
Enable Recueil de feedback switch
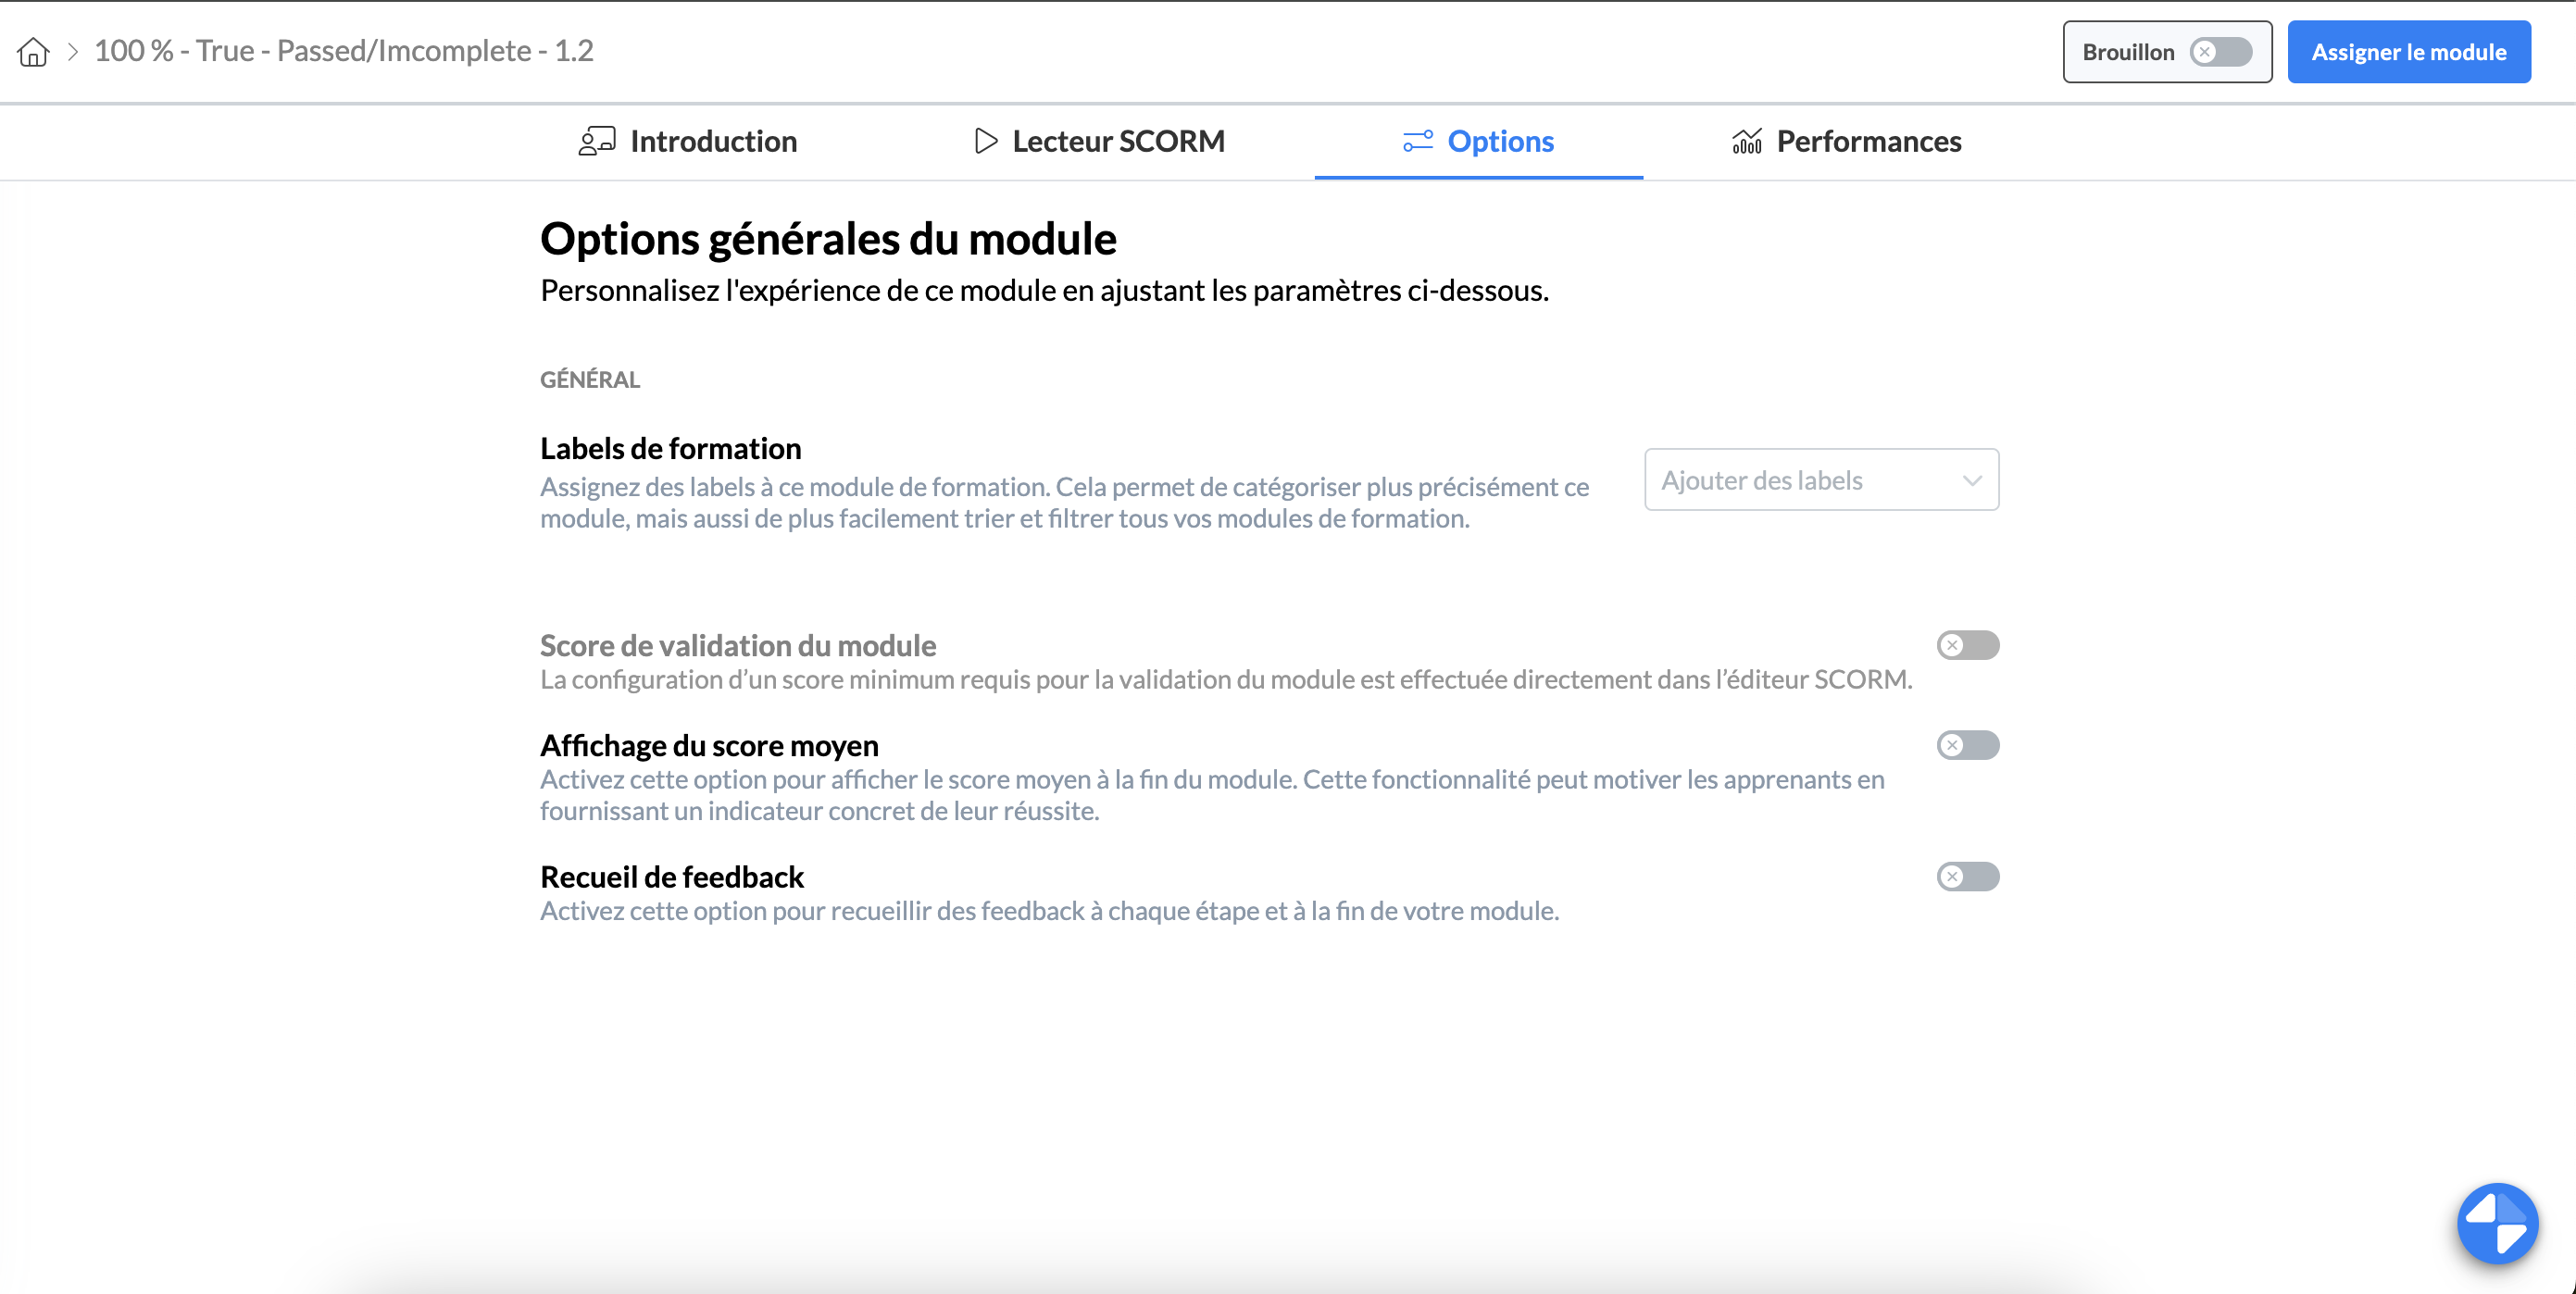1967,876
